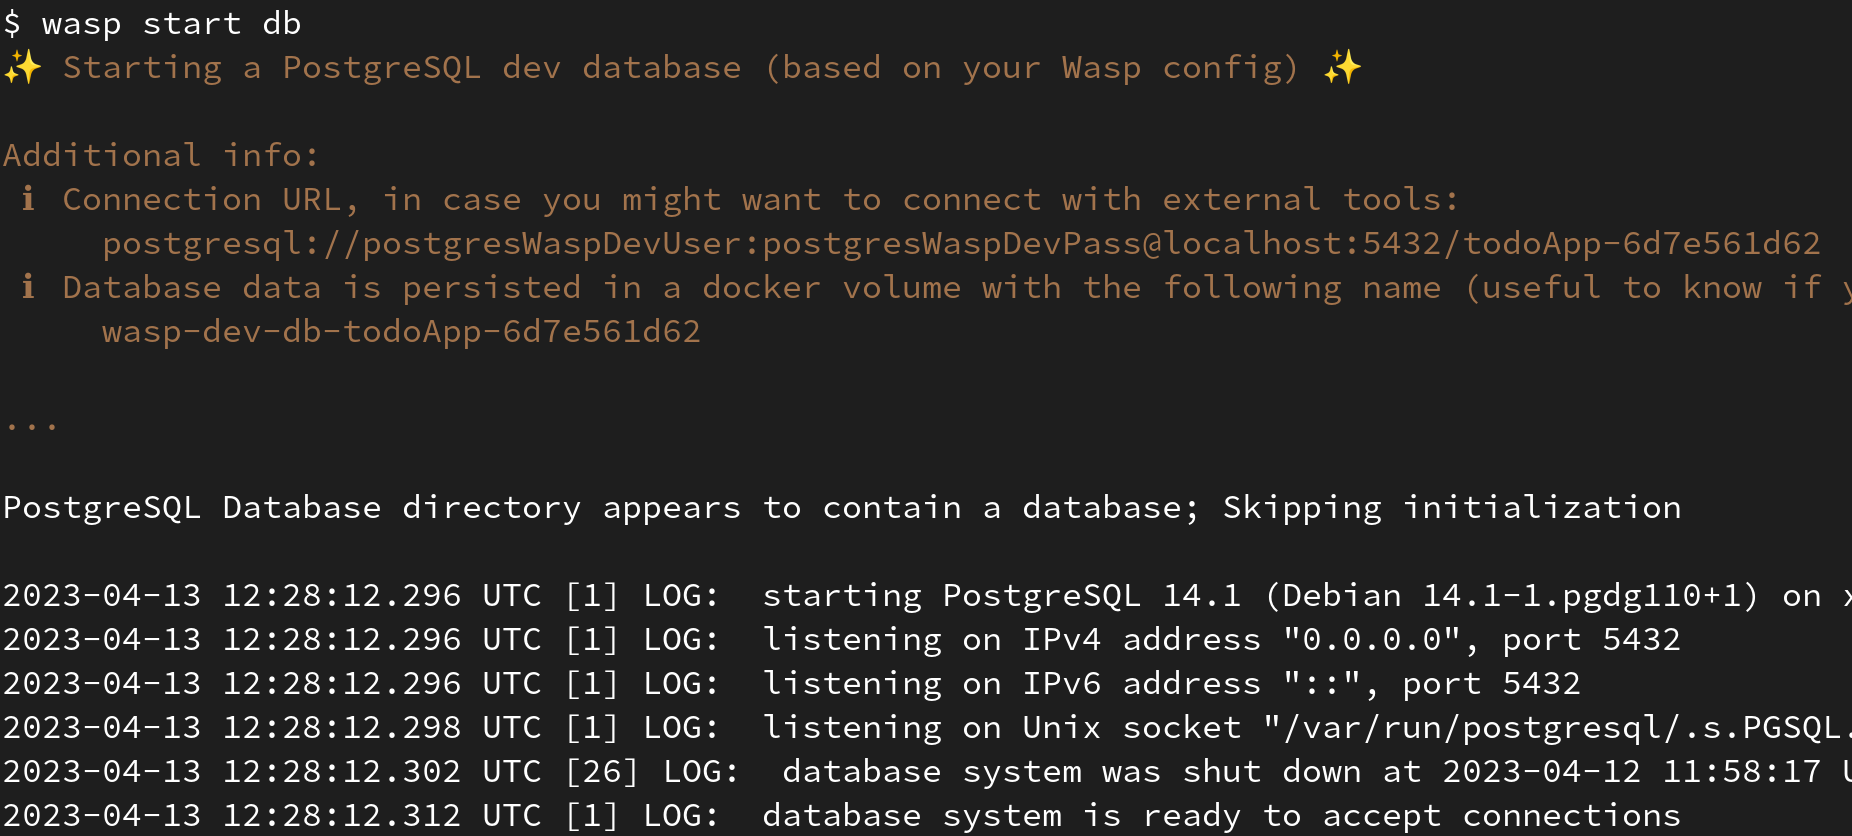Click the IPv4 address "0.0.0.0" log entry

click(x=1371, y=639)
